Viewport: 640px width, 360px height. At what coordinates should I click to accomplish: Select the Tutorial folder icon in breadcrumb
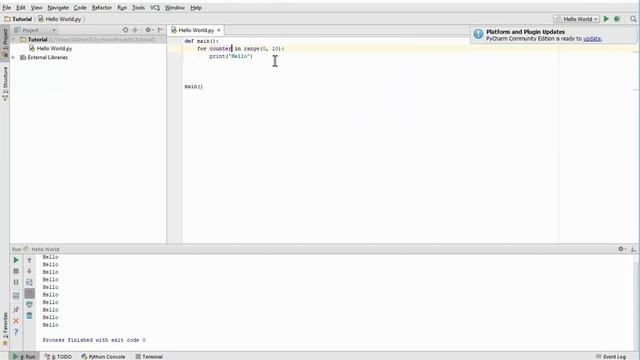click(x=7, y=19)
